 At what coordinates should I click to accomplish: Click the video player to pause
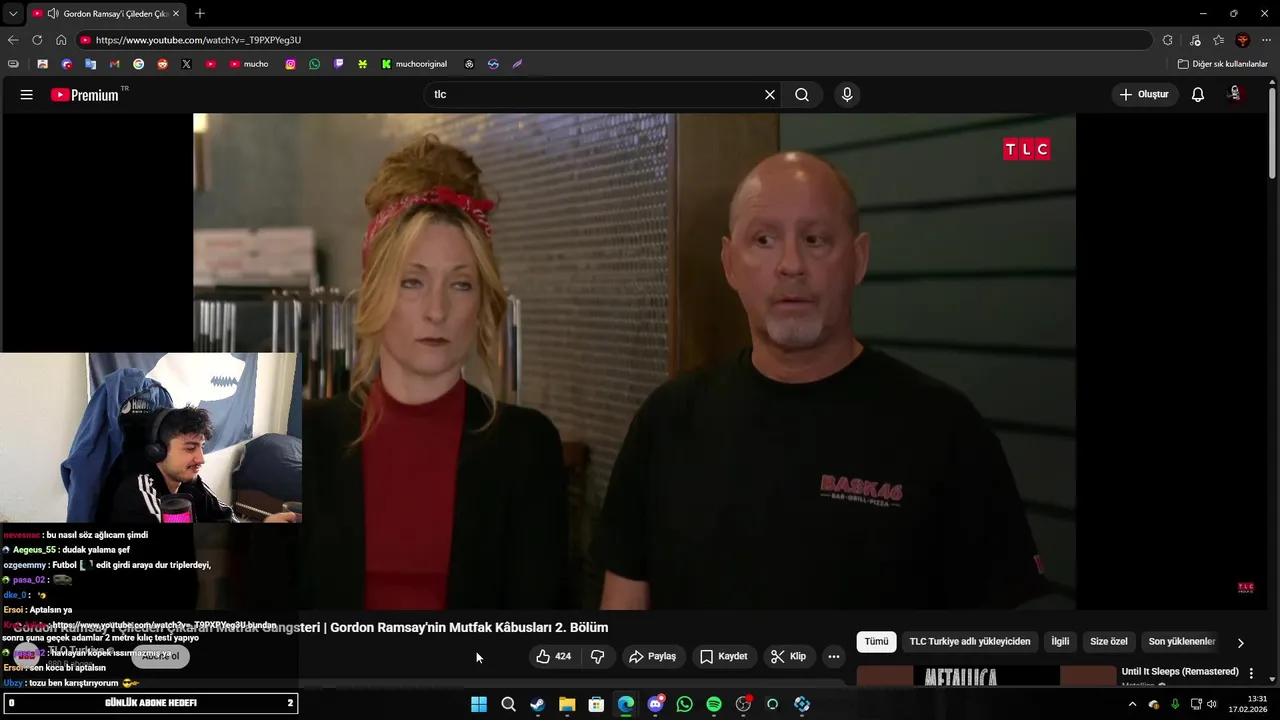click(634, 360)
